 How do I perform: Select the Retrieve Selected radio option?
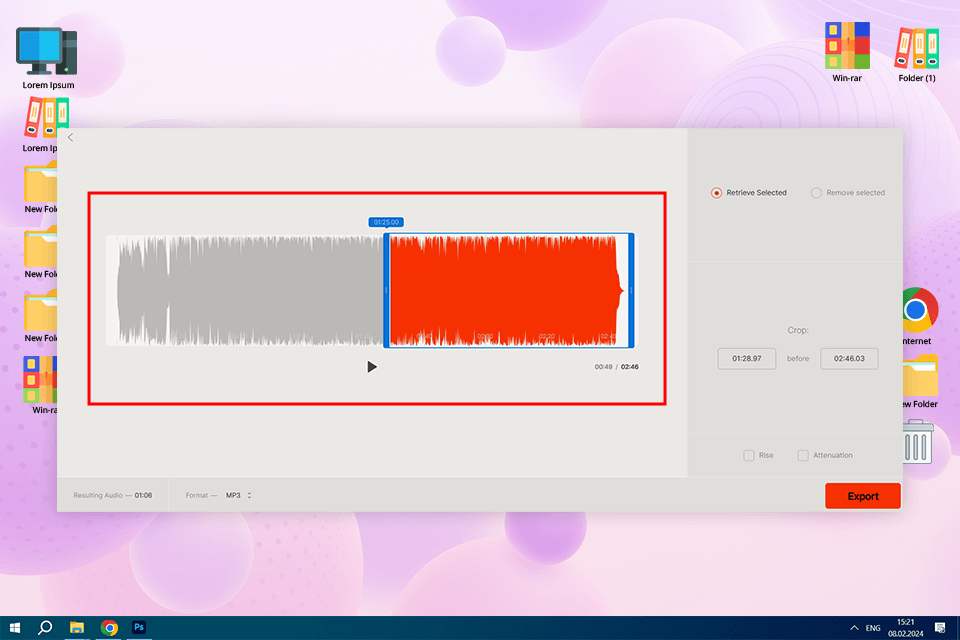pyautogui.click(x=716, y=193)
